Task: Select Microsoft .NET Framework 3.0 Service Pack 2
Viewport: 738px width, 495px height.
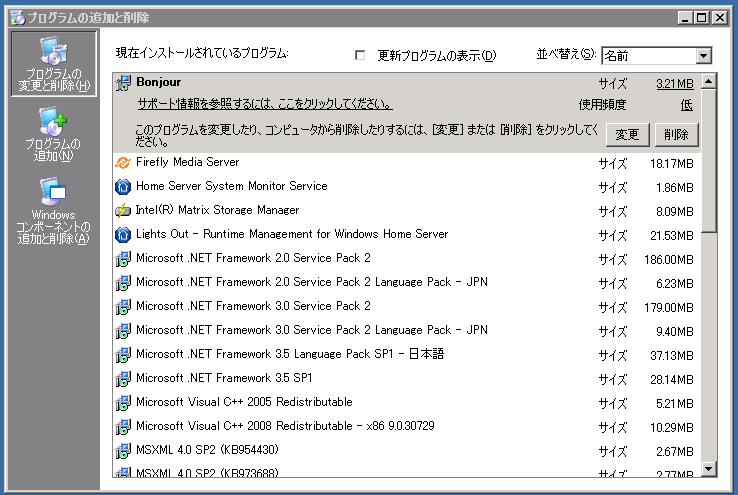Action: click(407, 307)
